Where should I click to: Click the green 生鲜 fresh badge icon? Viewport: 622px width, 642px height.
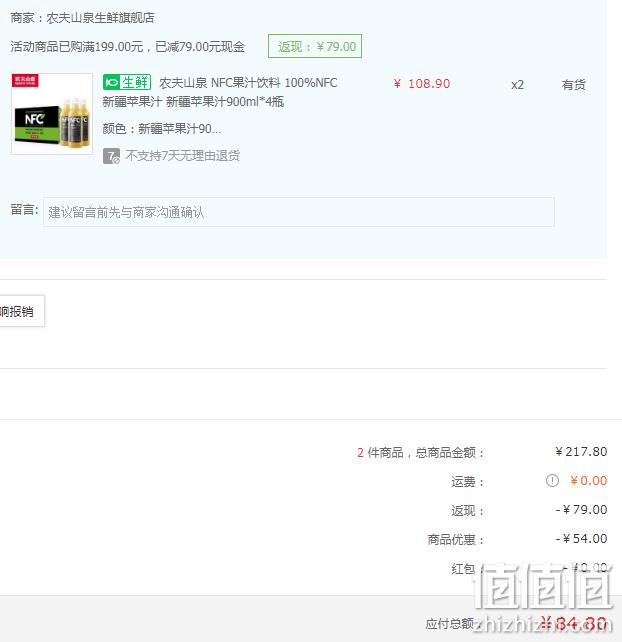tap(127, 82)
